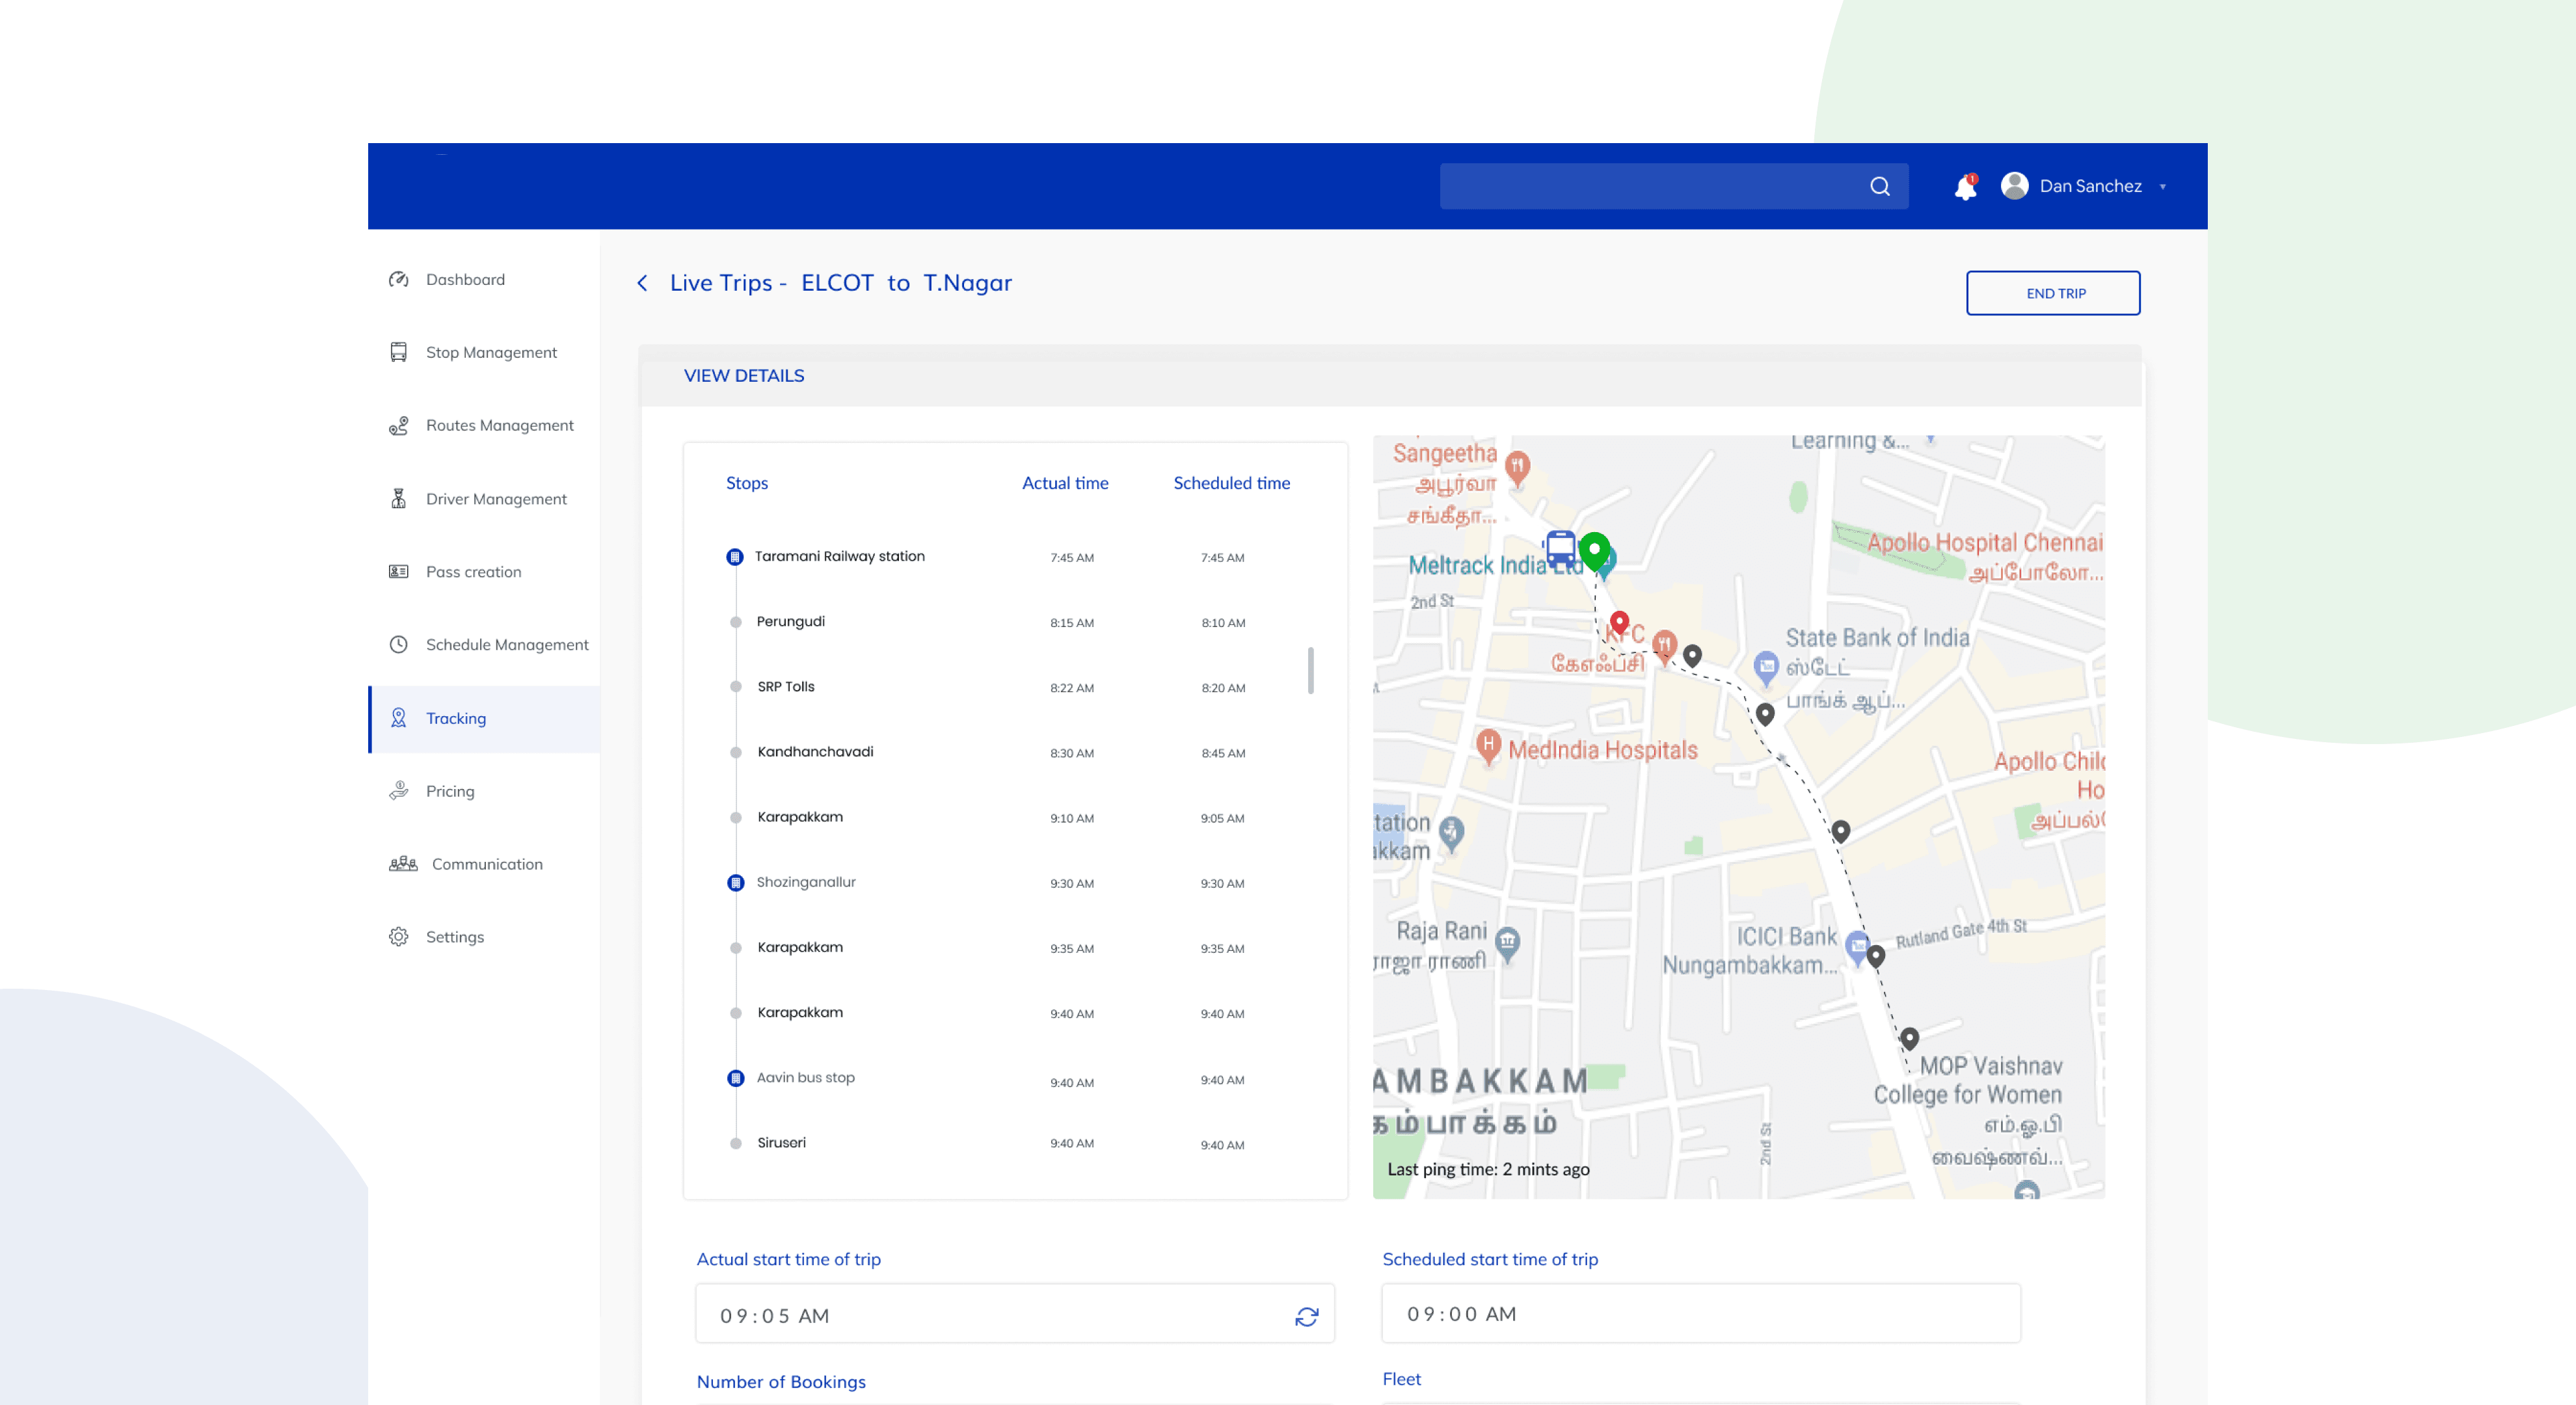Click the Pricing hand-coin icon
The height and width of the screenshot is (1405, 2576).
[x=398, y=791]
